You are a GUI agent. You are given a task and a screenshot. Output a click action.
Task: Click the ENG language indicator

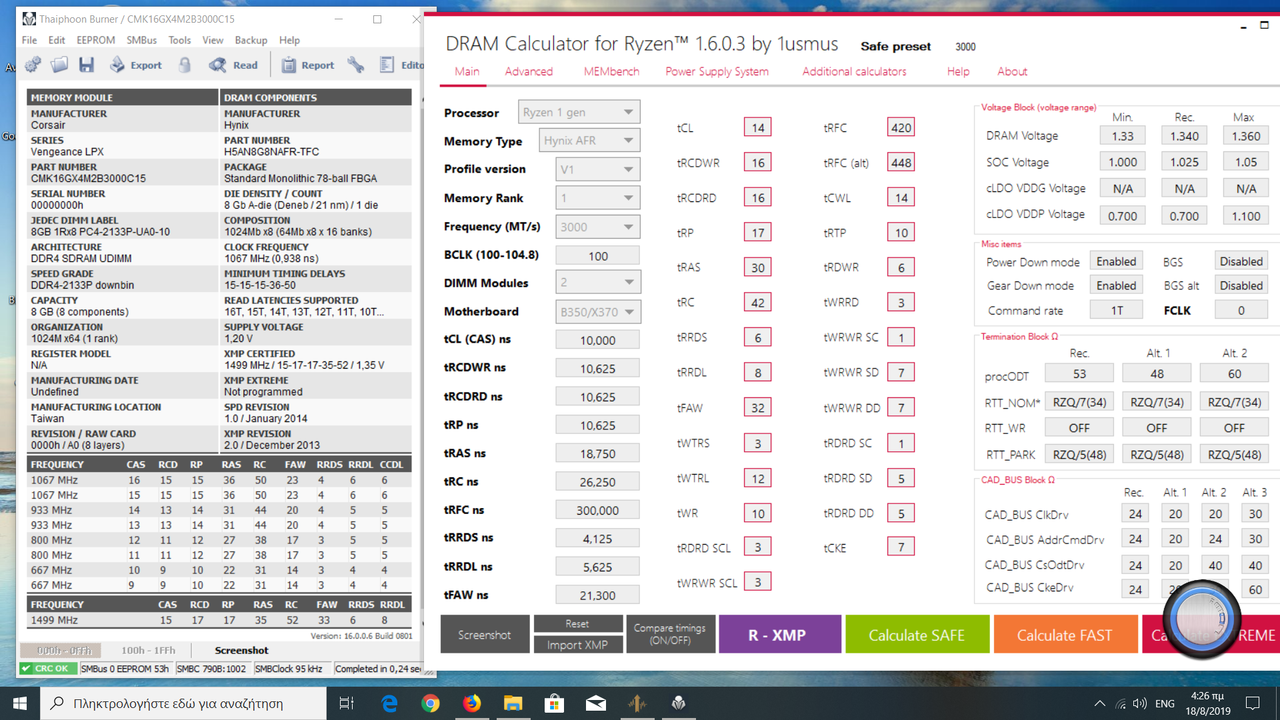tap(1166, 703)
